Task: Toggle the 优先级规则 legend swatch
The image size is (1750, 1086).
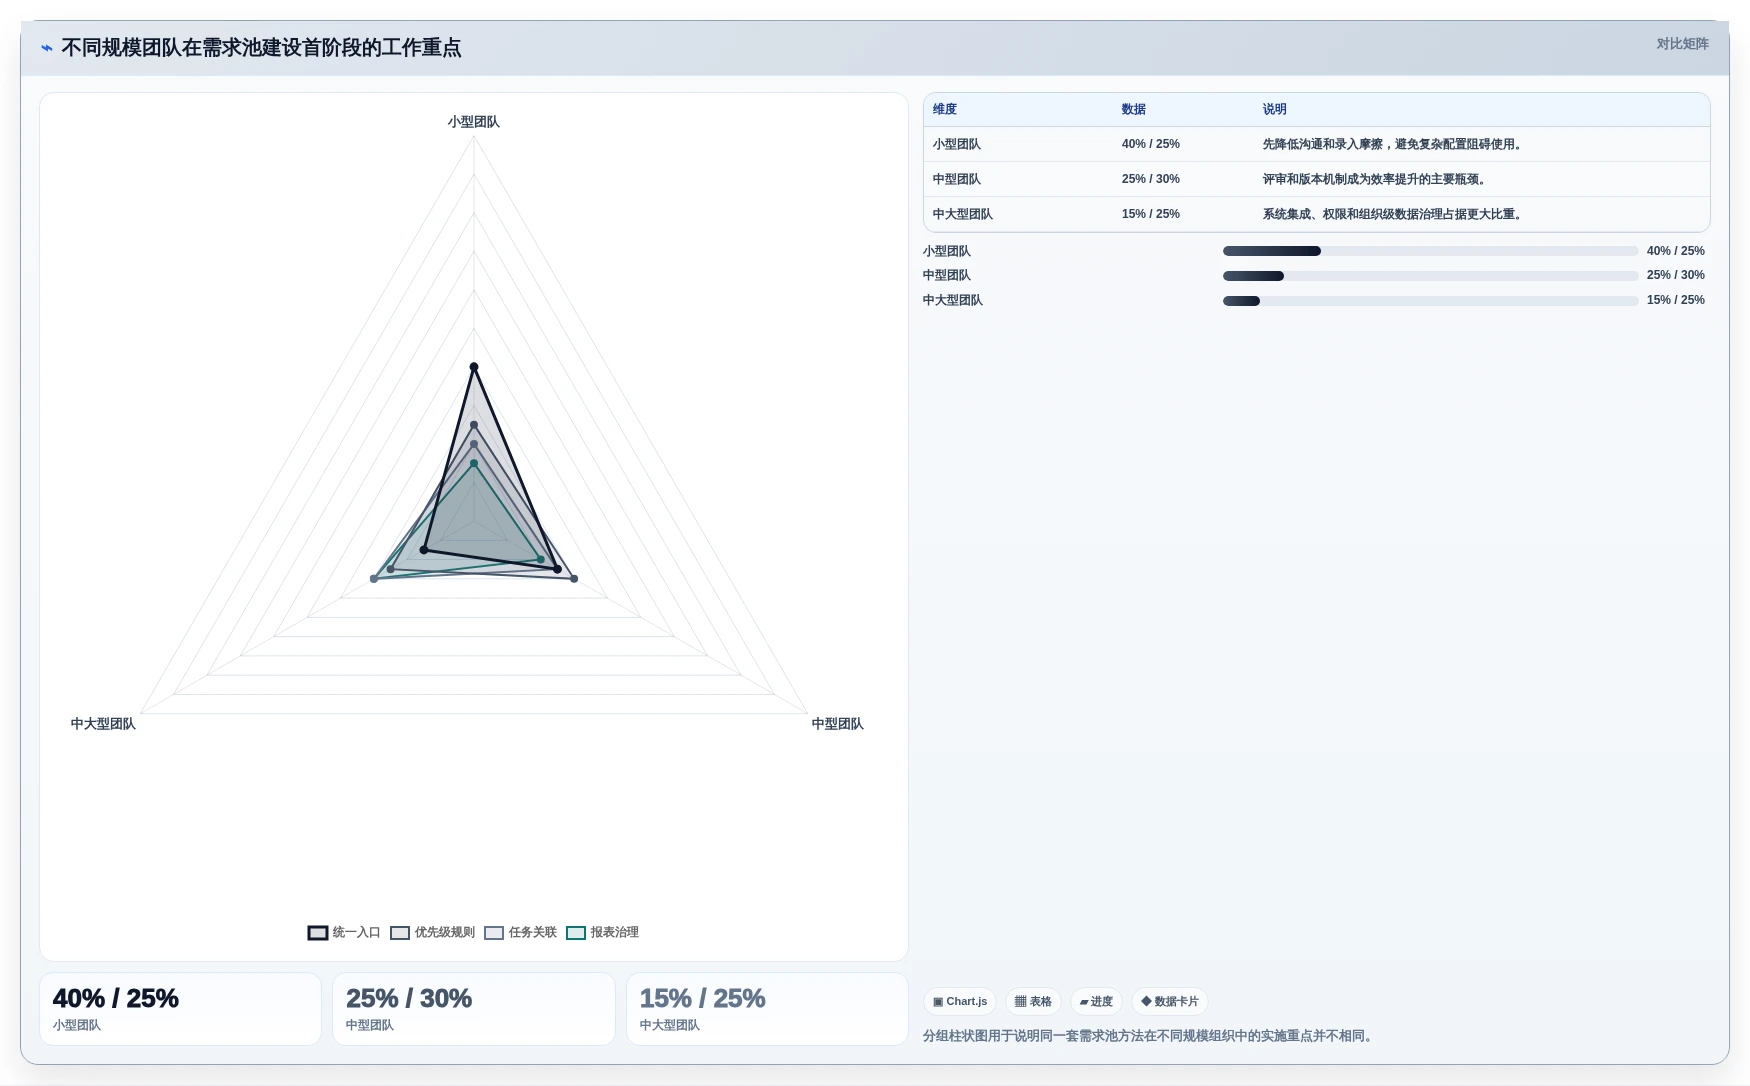Action: [400, 933]
